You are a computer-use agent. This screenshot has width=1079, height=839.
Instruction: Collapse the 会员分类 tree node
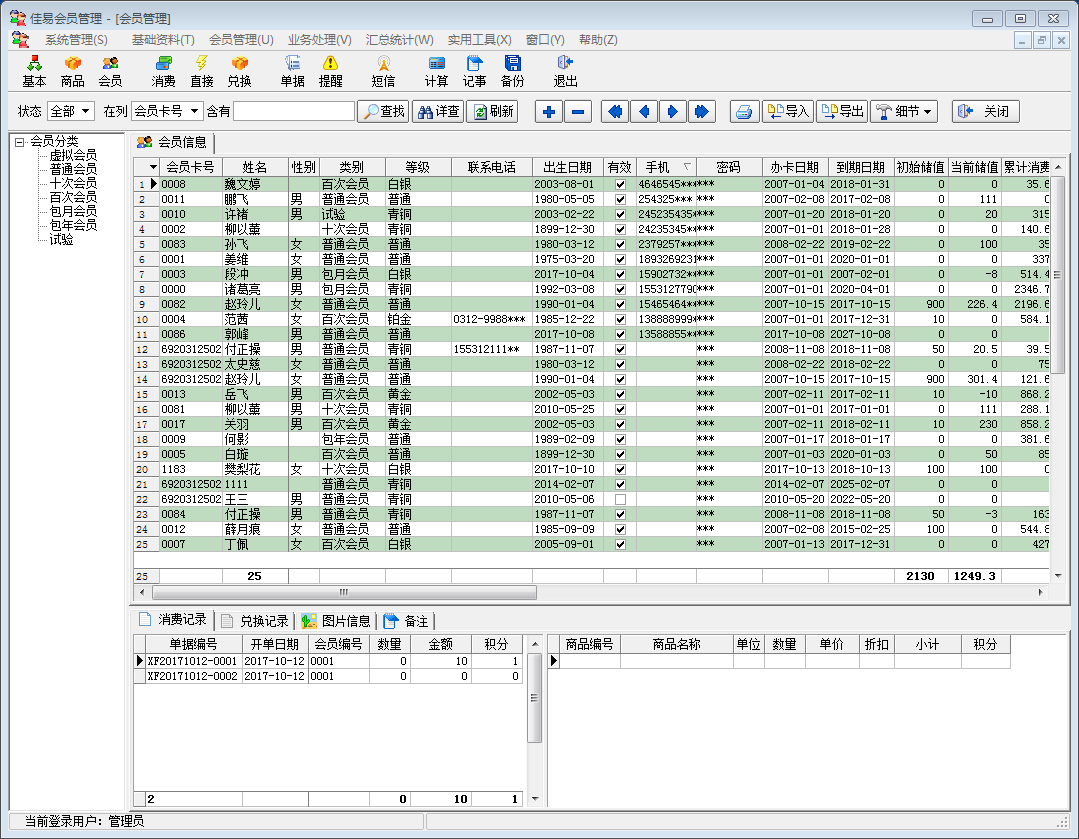click(x=19, y=142)
